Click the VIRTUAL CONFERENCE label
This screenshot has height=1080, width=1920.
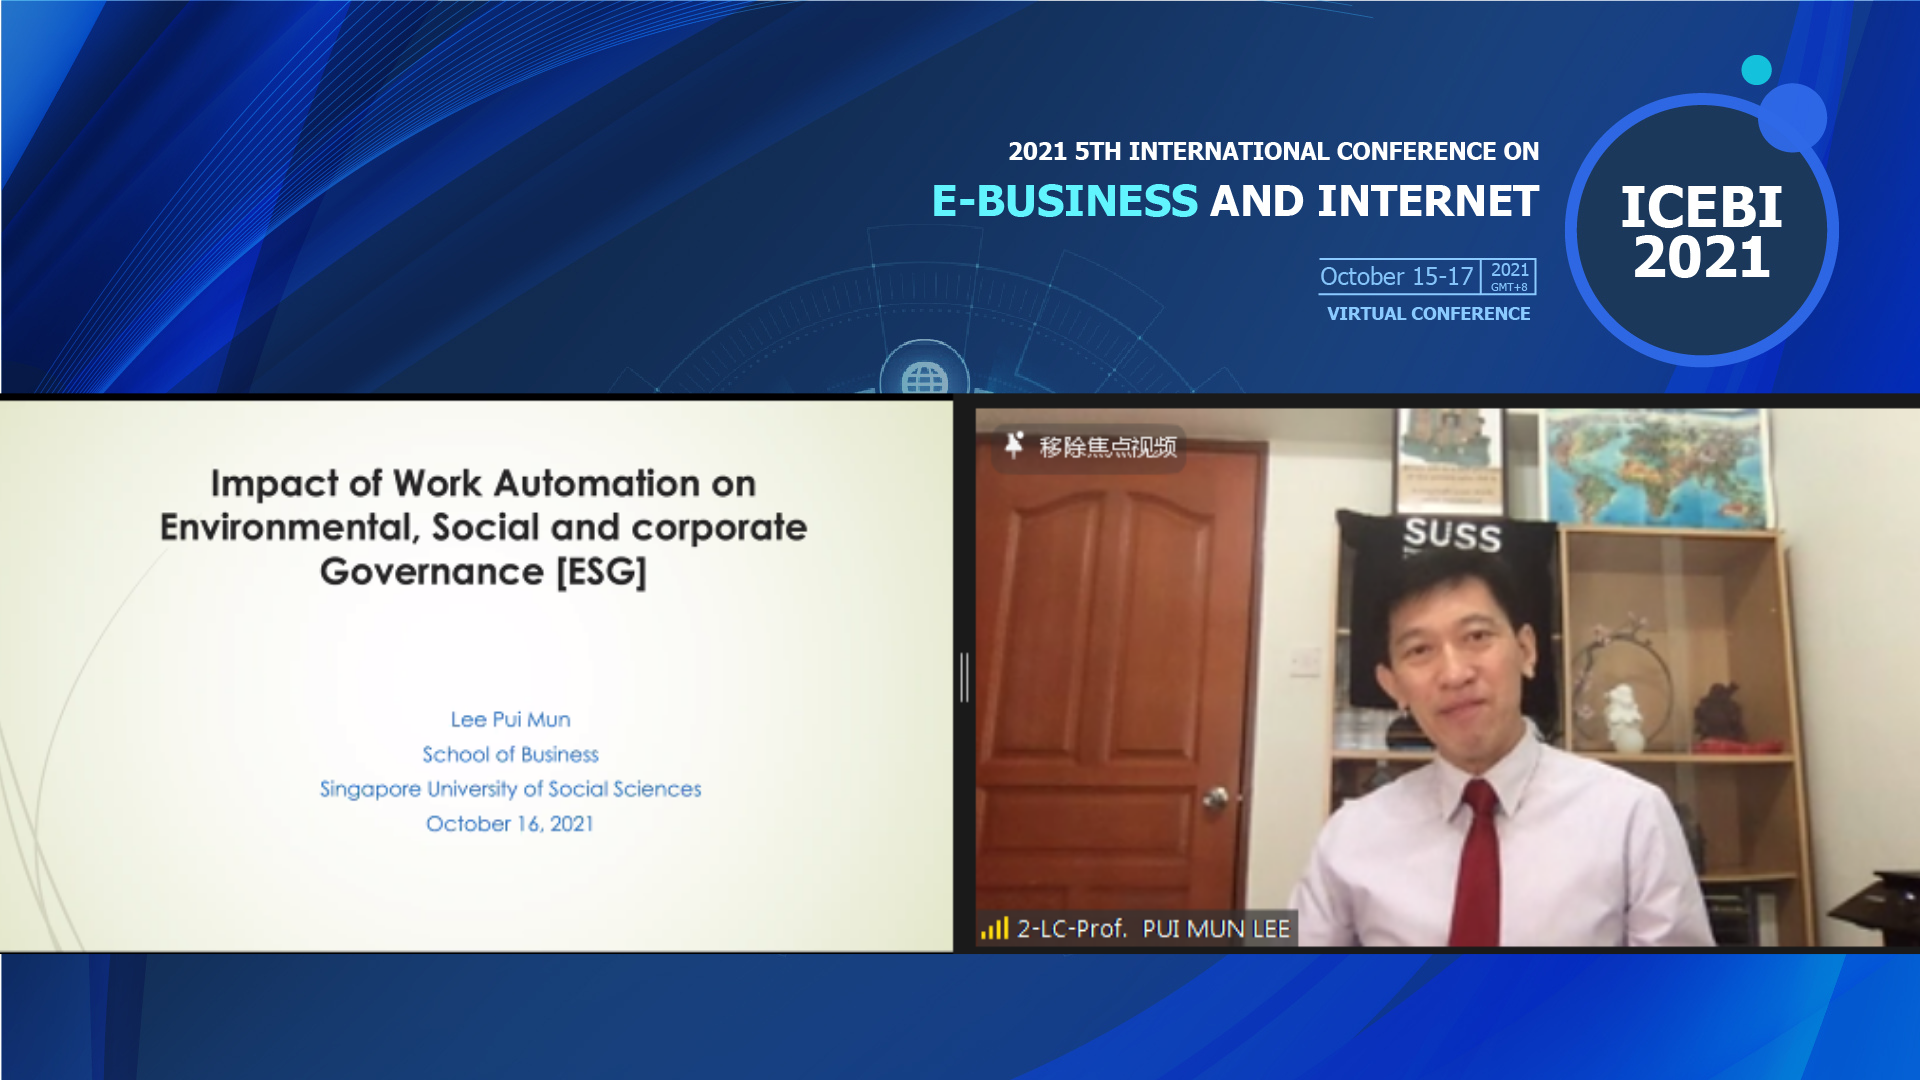tap(1428, 313)
